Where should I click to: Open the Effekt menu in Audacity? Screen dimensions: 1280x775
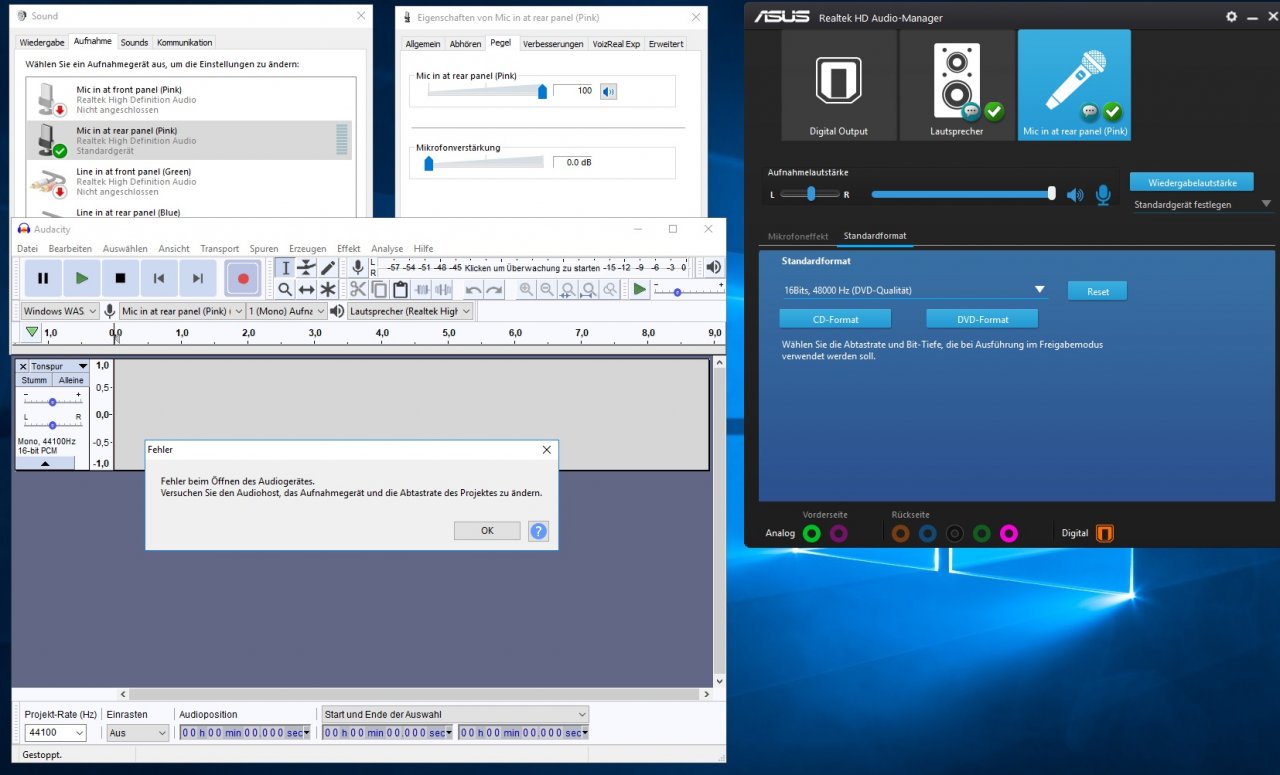click(x=348, y=248)
